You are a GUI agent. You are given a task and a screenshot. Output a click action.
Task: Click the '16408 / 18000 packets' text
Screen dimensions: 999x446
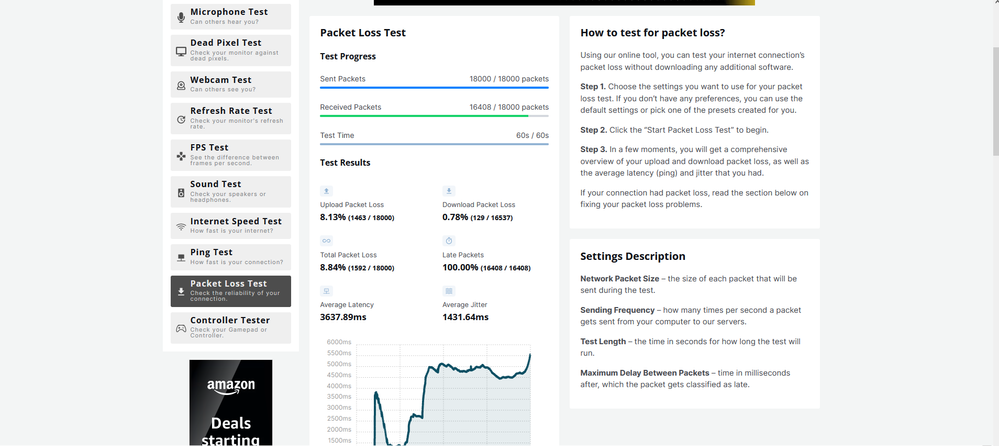[509, 107]
